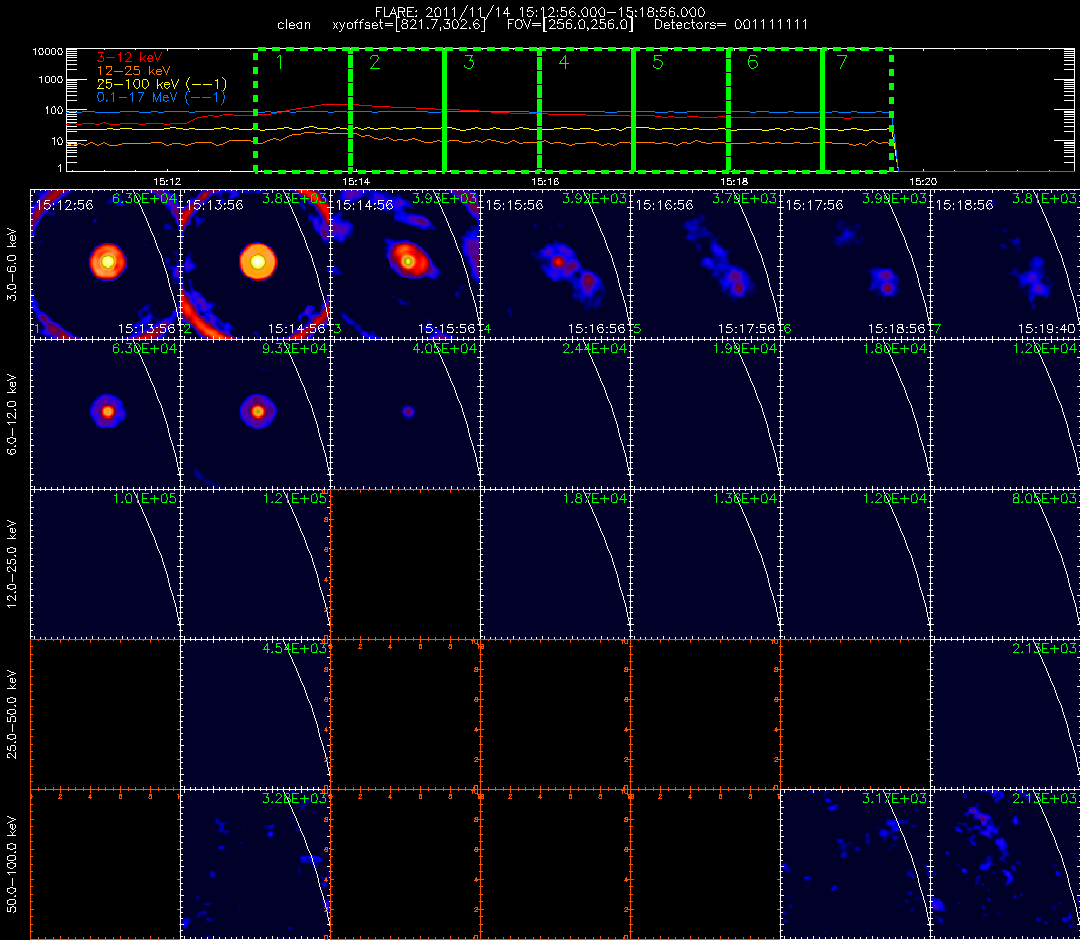Viewport: 1080px width, 940px height.
Task: Open the 6-12 keV image labeled 4.05E+04
Action: pyautogui.click(x=406, y=414)
